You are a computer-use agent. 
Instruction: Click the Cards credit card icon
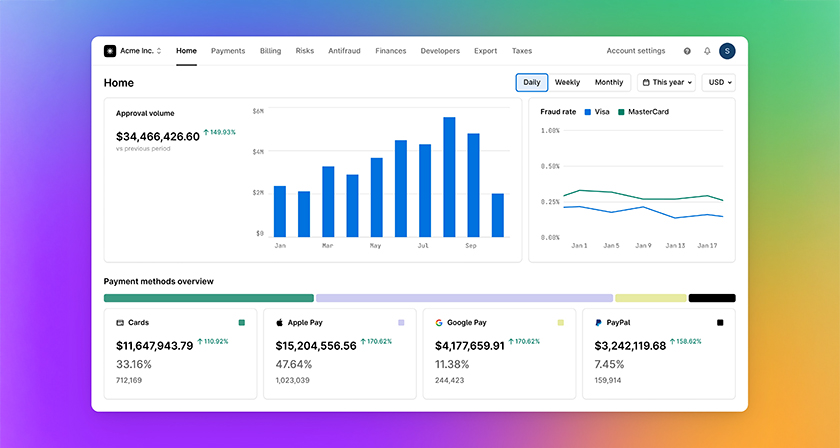tap(120, 323)
